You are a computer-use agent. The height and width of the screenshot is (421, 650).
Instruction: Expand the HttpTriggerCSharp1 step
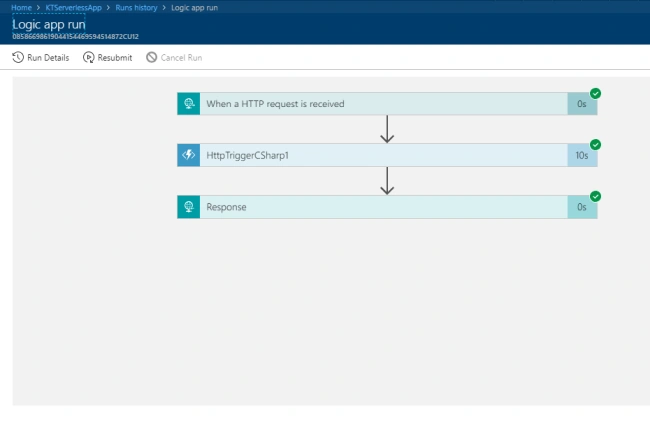(x=387, y=155)
